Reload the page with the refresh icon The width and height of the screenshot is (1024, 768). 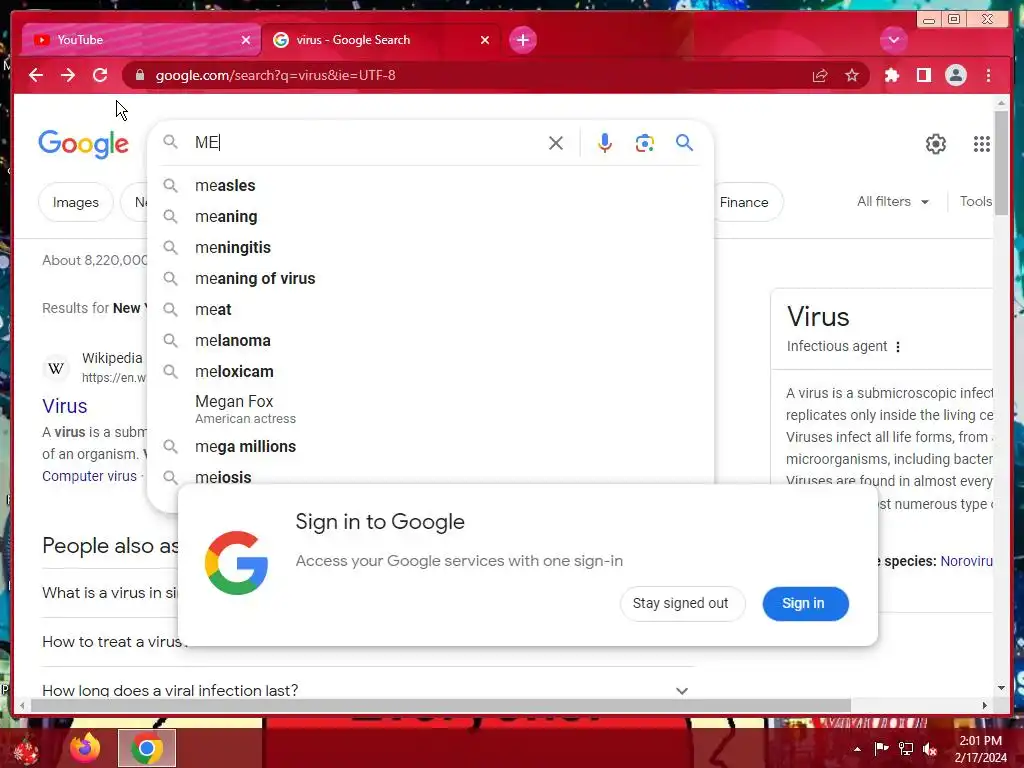pos(100,75)
